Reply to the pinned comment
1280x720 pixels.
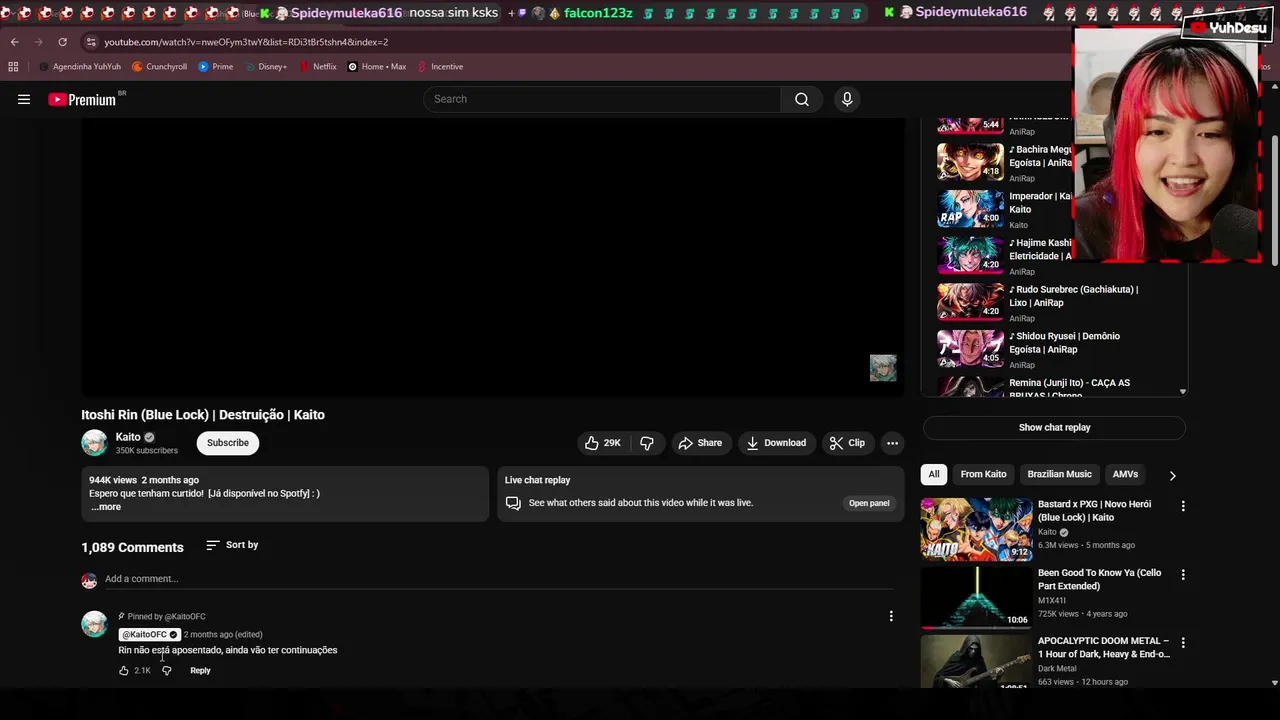click(x=200, y=671)
